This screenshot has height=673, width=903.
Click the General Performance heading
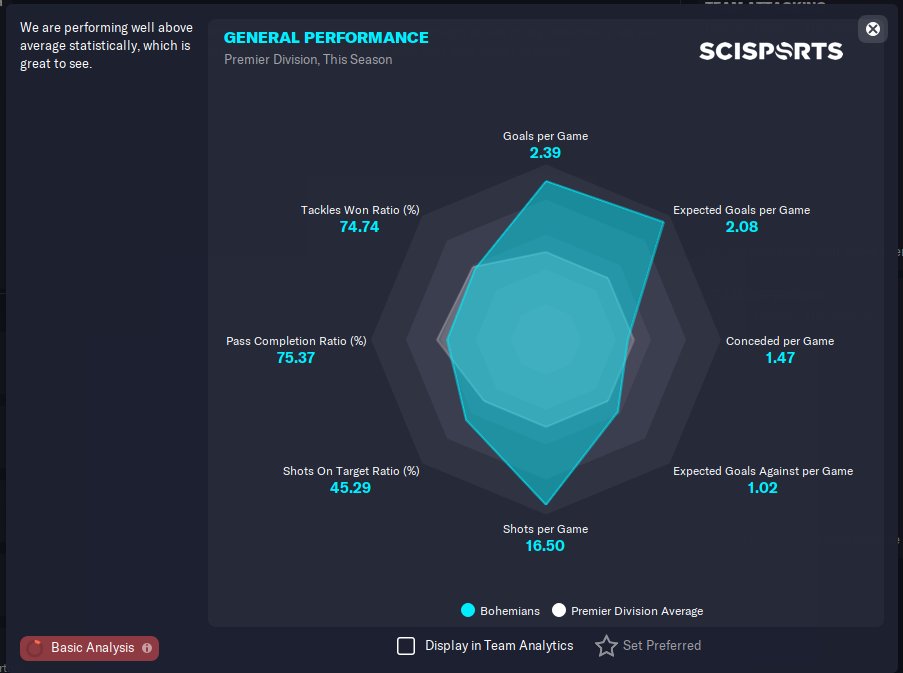(x=326, y=37)
